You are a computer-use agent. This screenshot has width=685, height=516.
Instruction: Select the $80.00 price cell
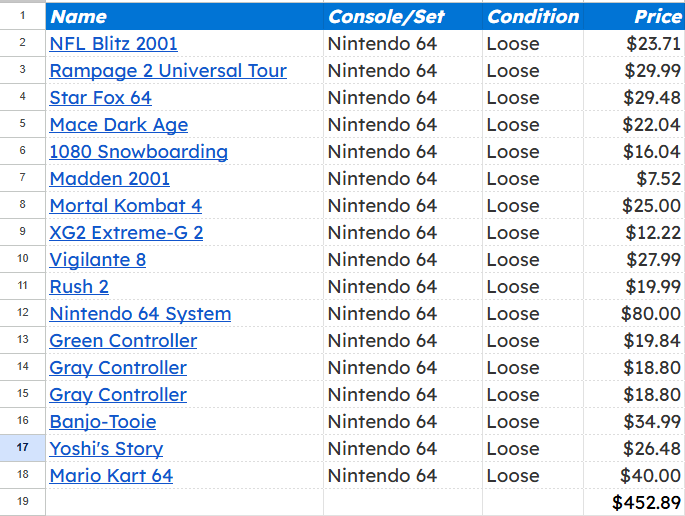point(634,314)
